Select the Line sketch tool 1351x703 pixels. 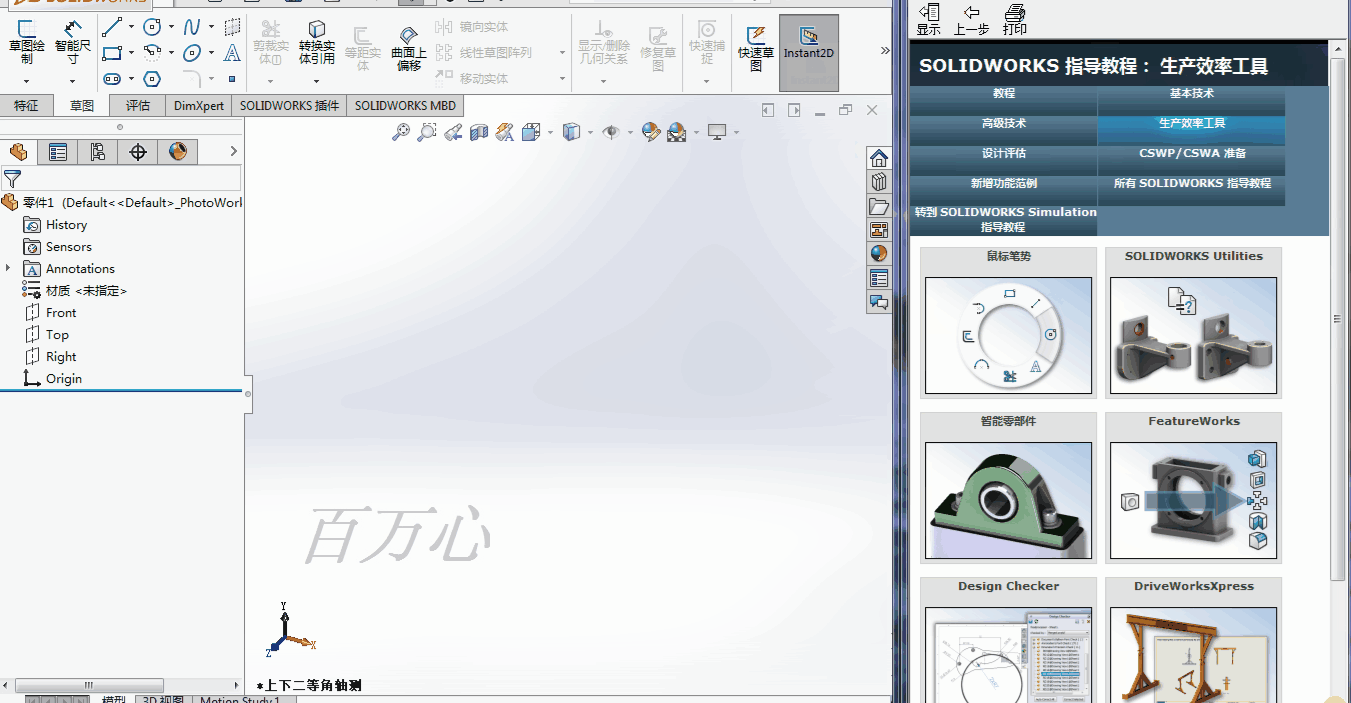click(112, 27)
